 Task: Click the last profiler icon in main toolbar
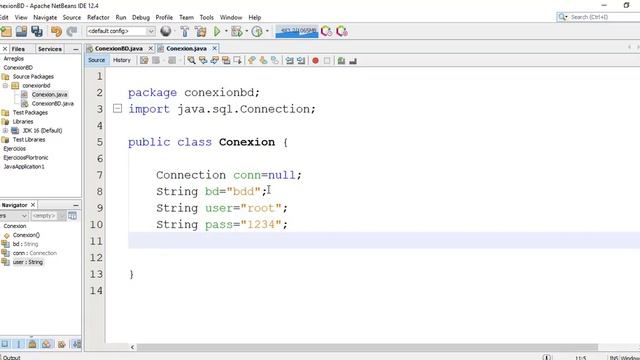[x=342, y=31]
